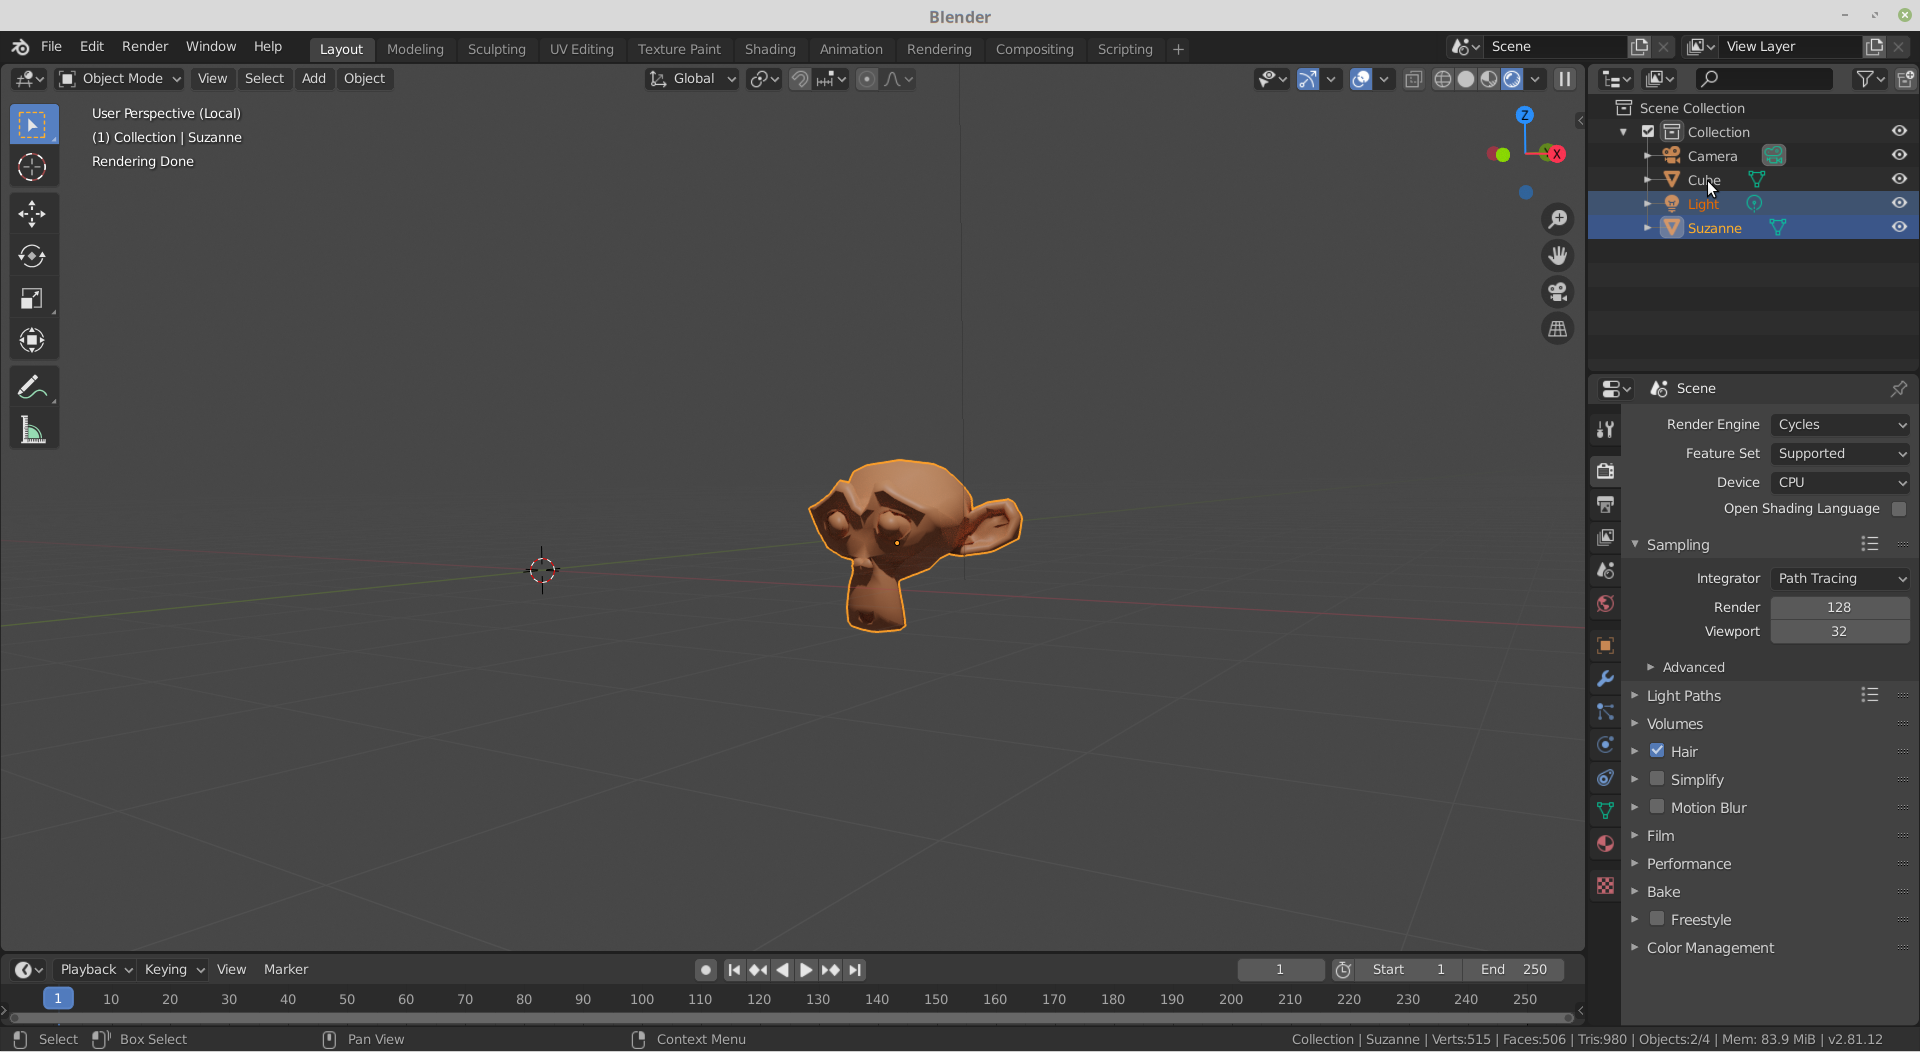Click the current frame number field

(x=1280, y=970)
